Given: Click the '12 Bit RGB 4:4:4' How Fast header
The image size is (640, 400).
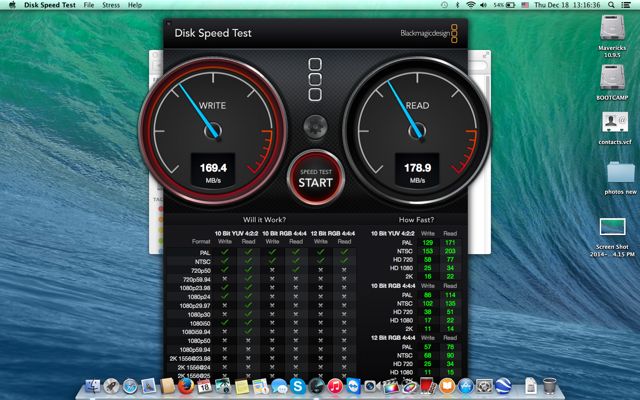Looking at the screenshot, I should click(x=393, y=338).
